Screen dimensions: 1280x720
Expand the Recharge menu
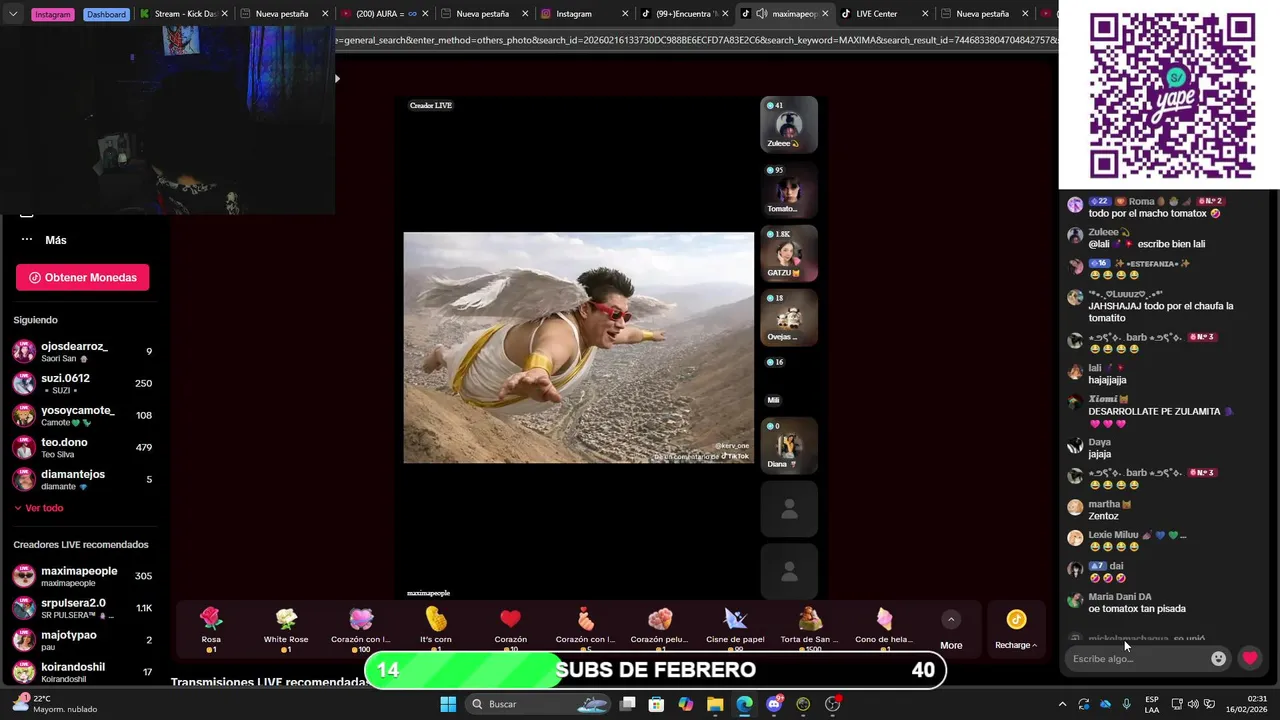coord(1016,629)
